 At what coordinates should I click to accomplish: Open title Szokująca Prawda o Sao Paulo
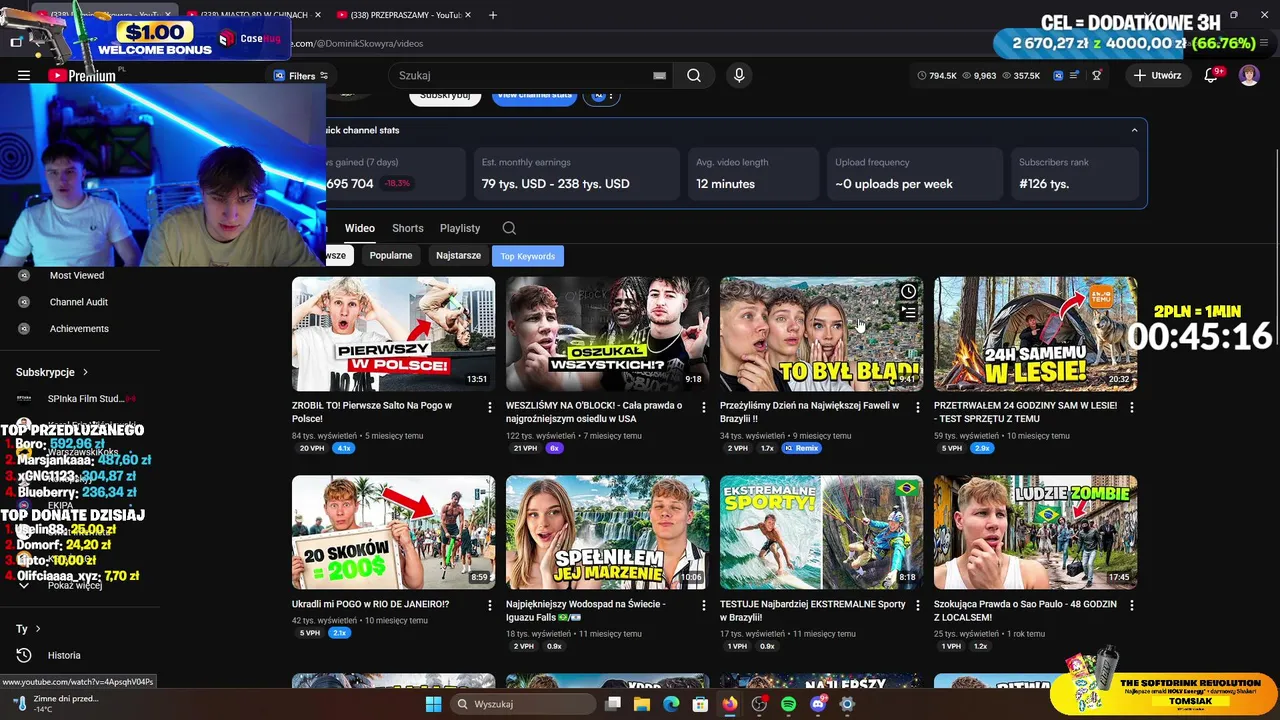(1023, 610)
